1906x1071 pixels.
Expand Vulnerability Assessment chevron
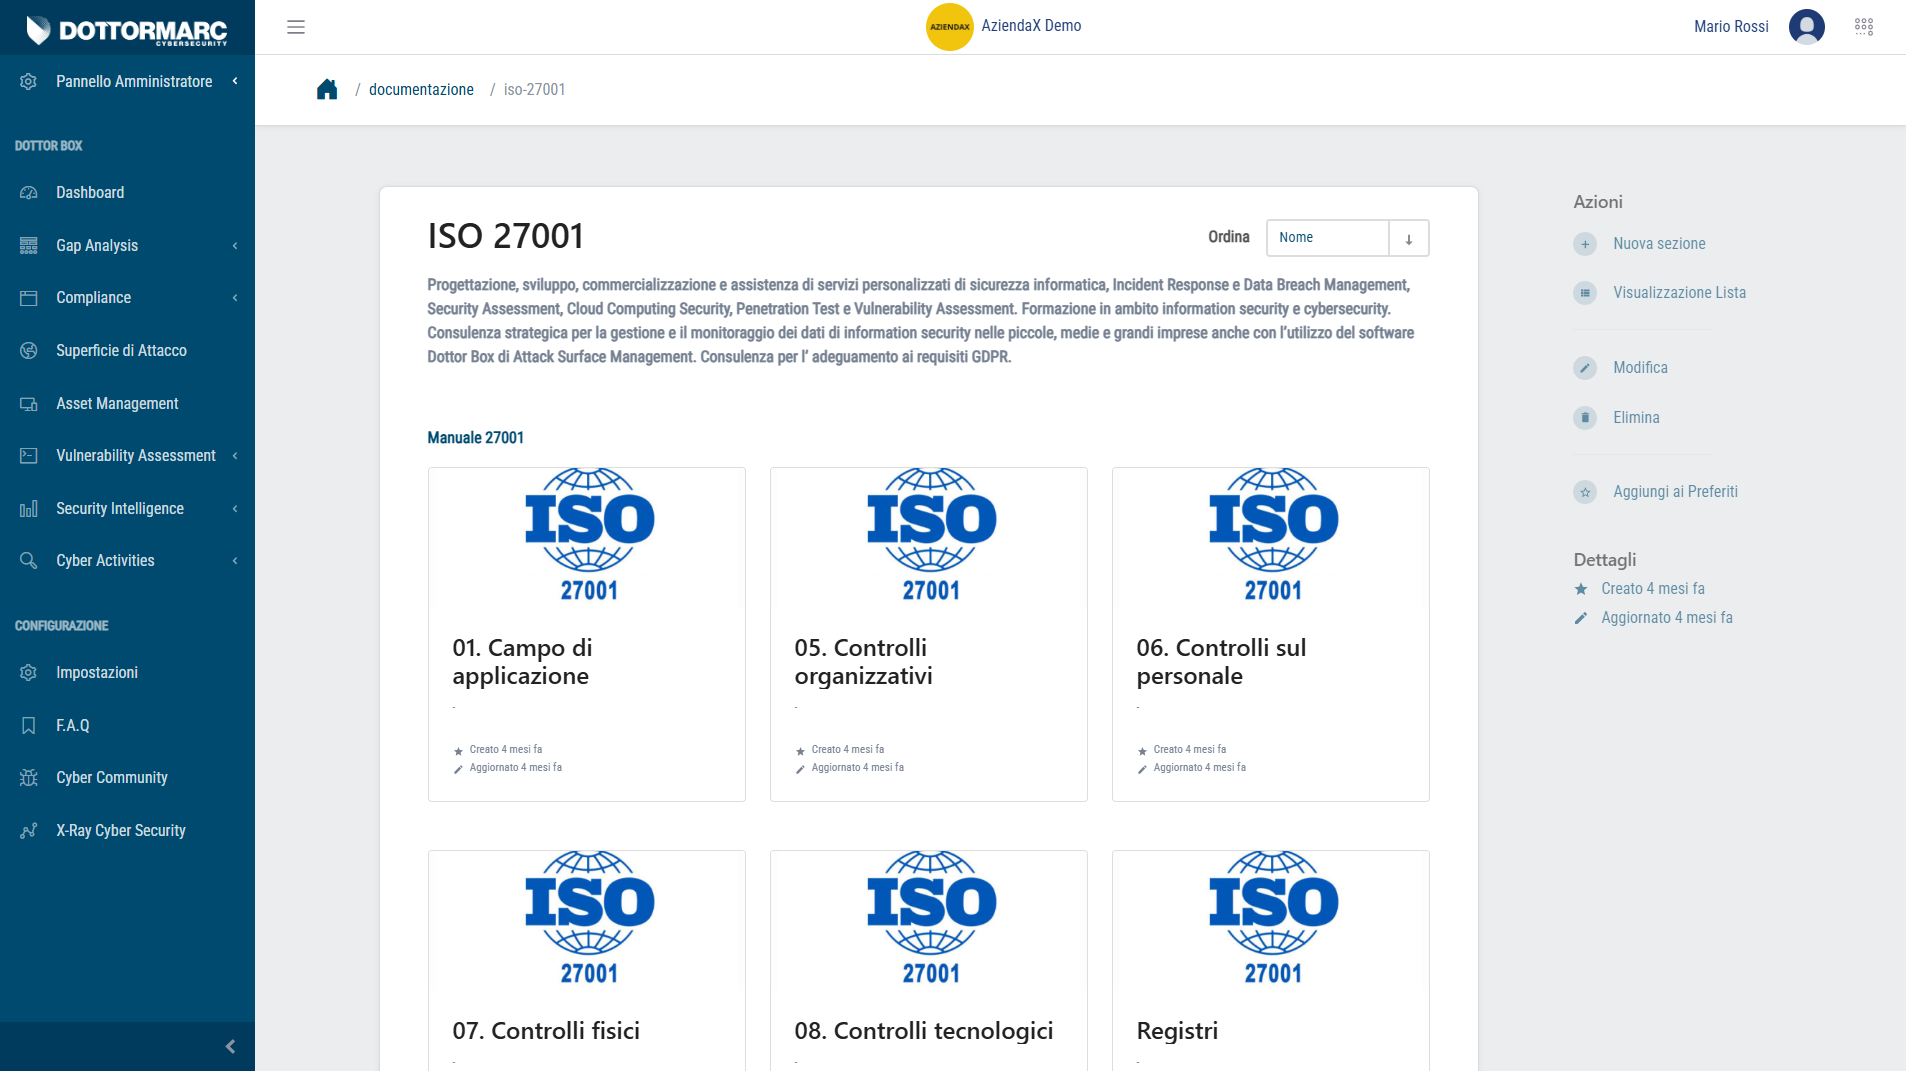pos(235,456)
